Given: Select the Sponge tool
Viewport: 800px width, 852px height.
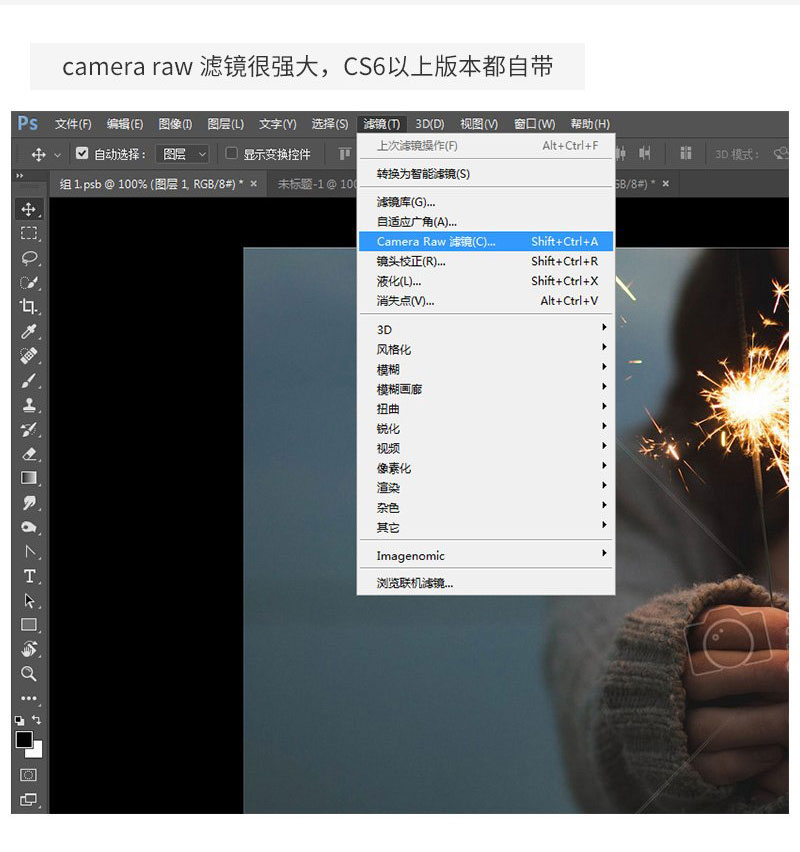Looking at the screenshot, I should point(29,527).
